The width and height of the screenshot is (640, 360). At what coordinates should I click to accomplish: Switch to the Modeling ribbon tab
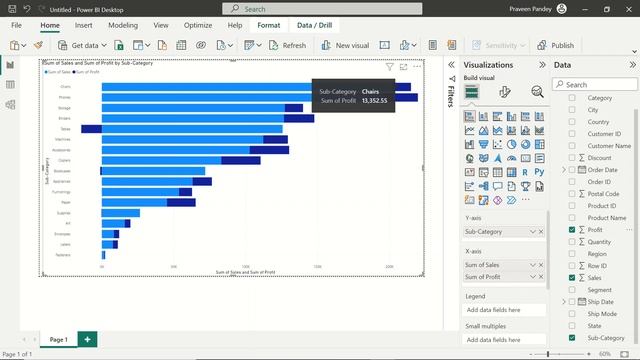click(123, 25)
